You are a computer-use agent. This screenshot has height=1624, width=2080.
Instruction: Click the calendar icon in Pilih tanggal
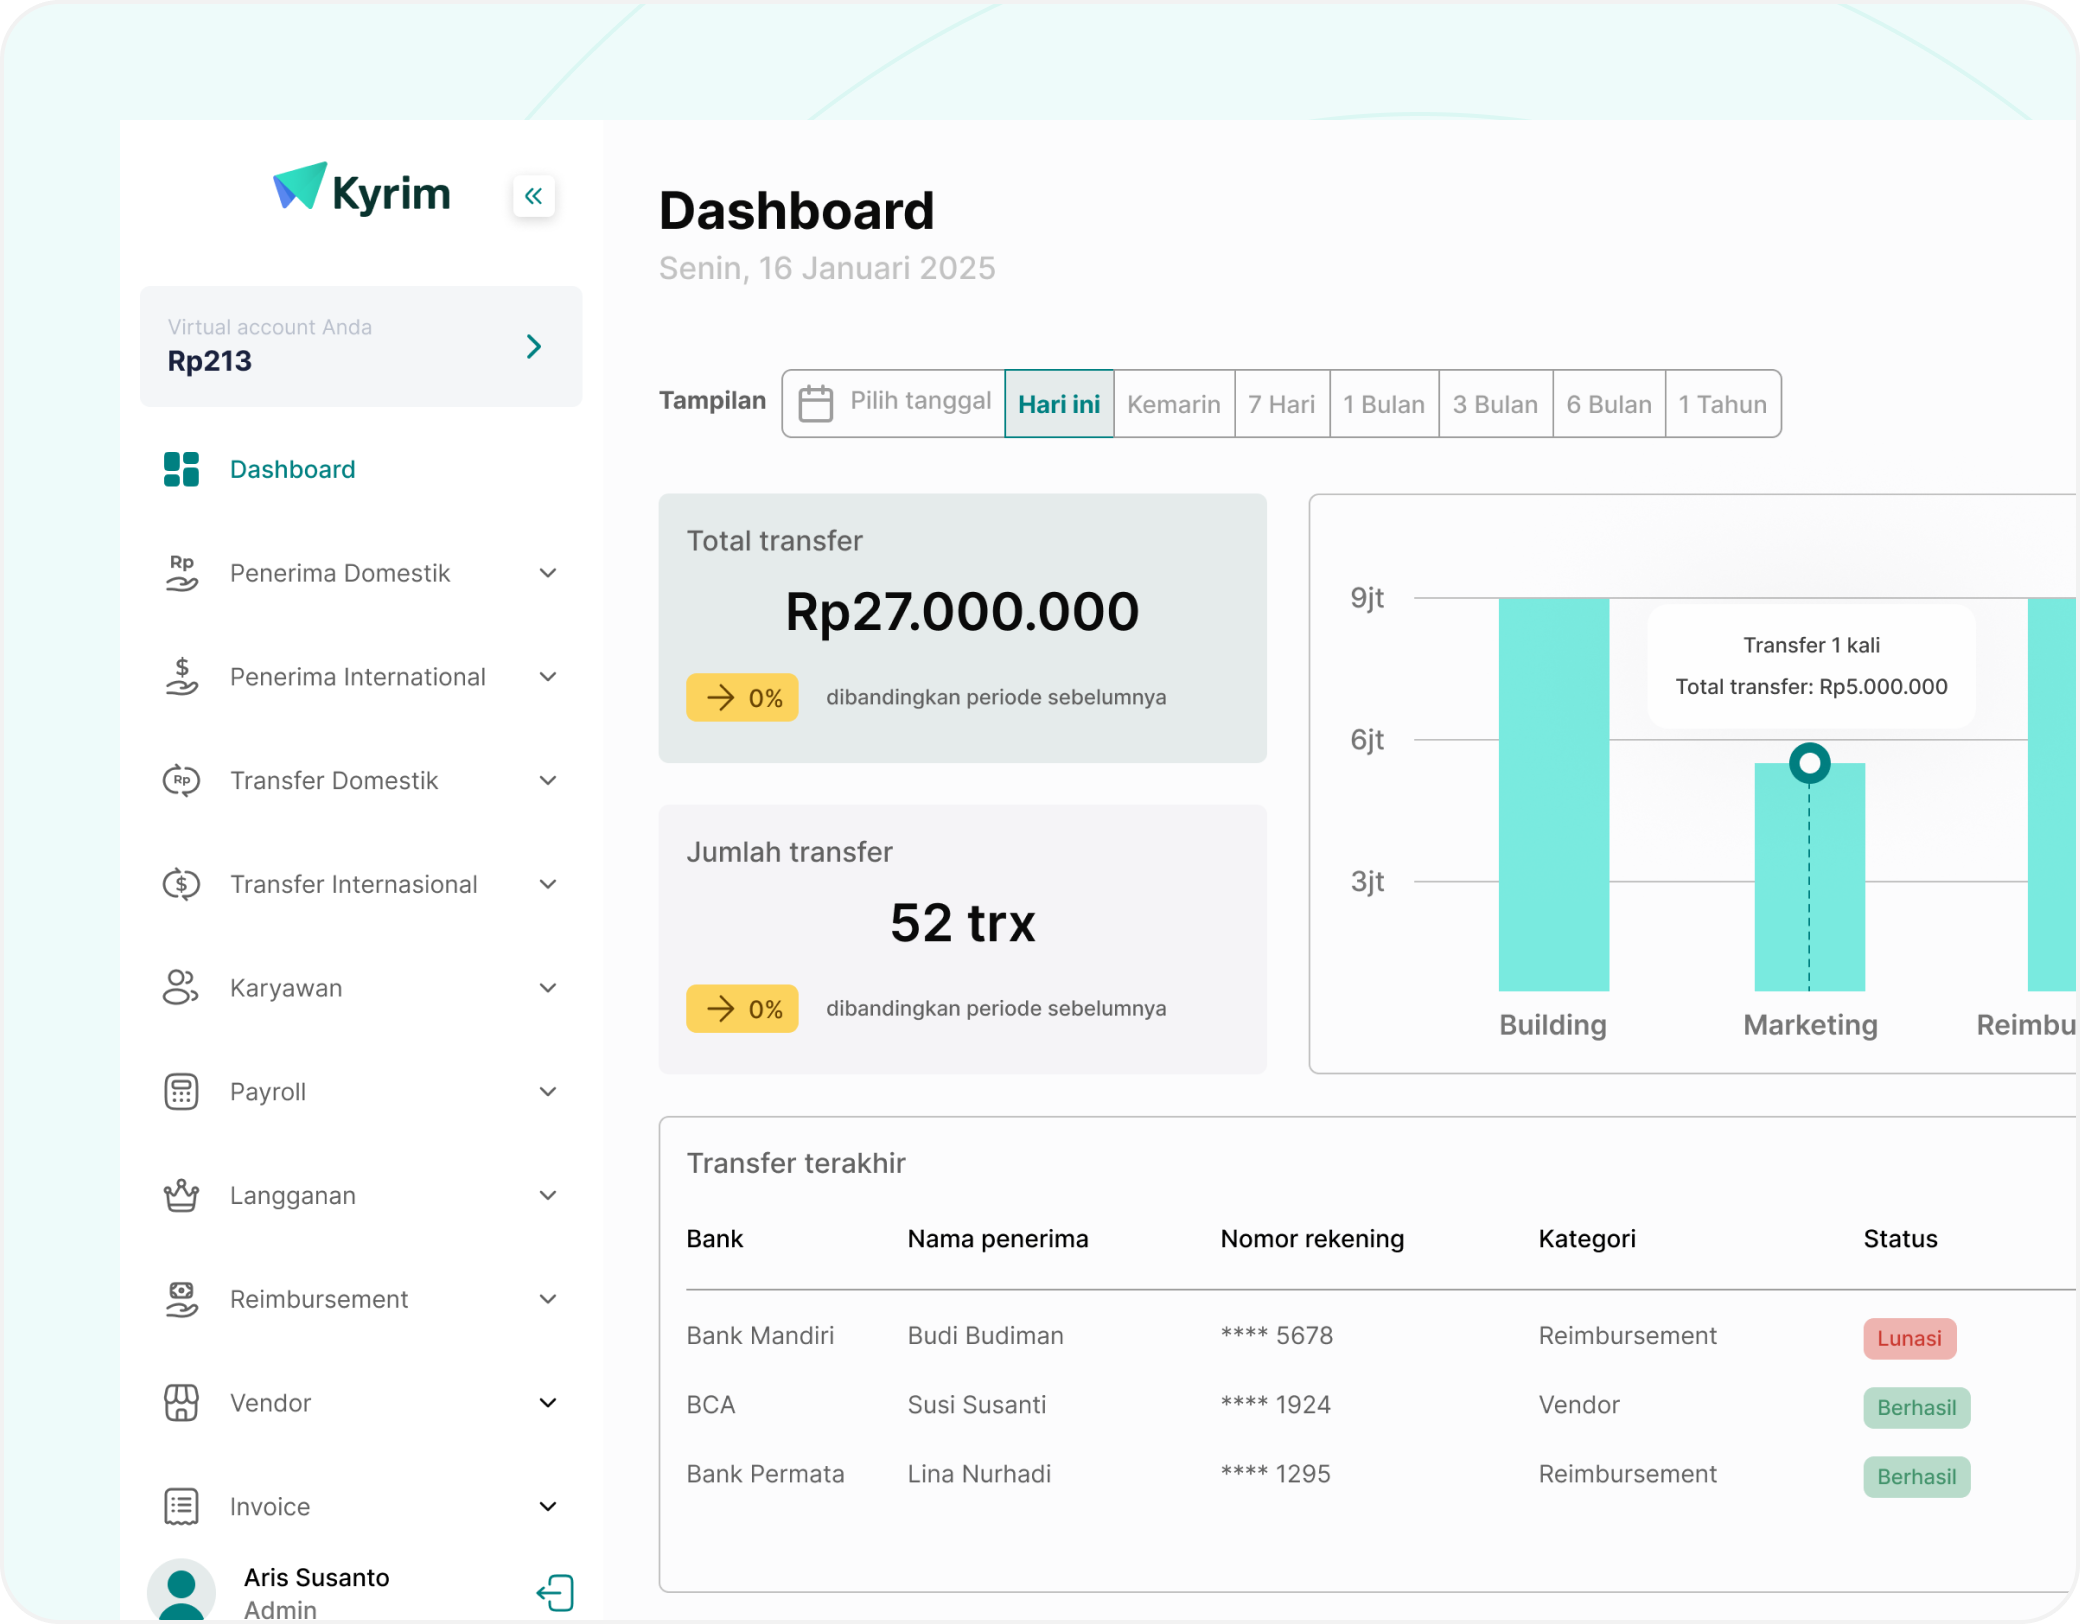(x=816, y=404)
